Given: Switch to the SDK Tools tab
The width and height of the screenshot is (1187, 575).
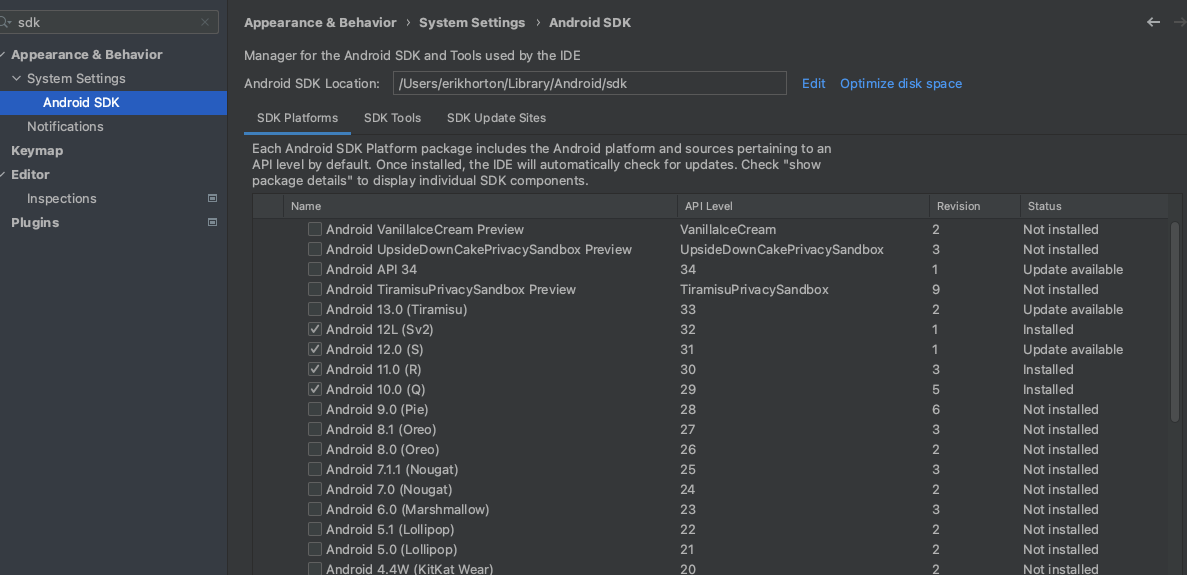Looking at the screenshot, I should click(392, 118).
